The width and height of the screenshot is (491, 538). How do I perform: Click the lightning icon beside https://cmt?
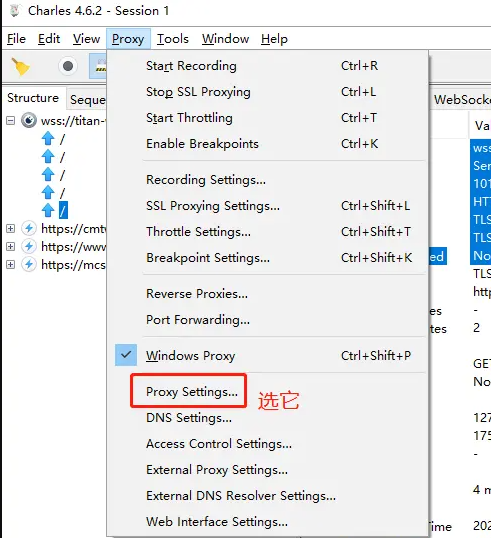point(29,228)
